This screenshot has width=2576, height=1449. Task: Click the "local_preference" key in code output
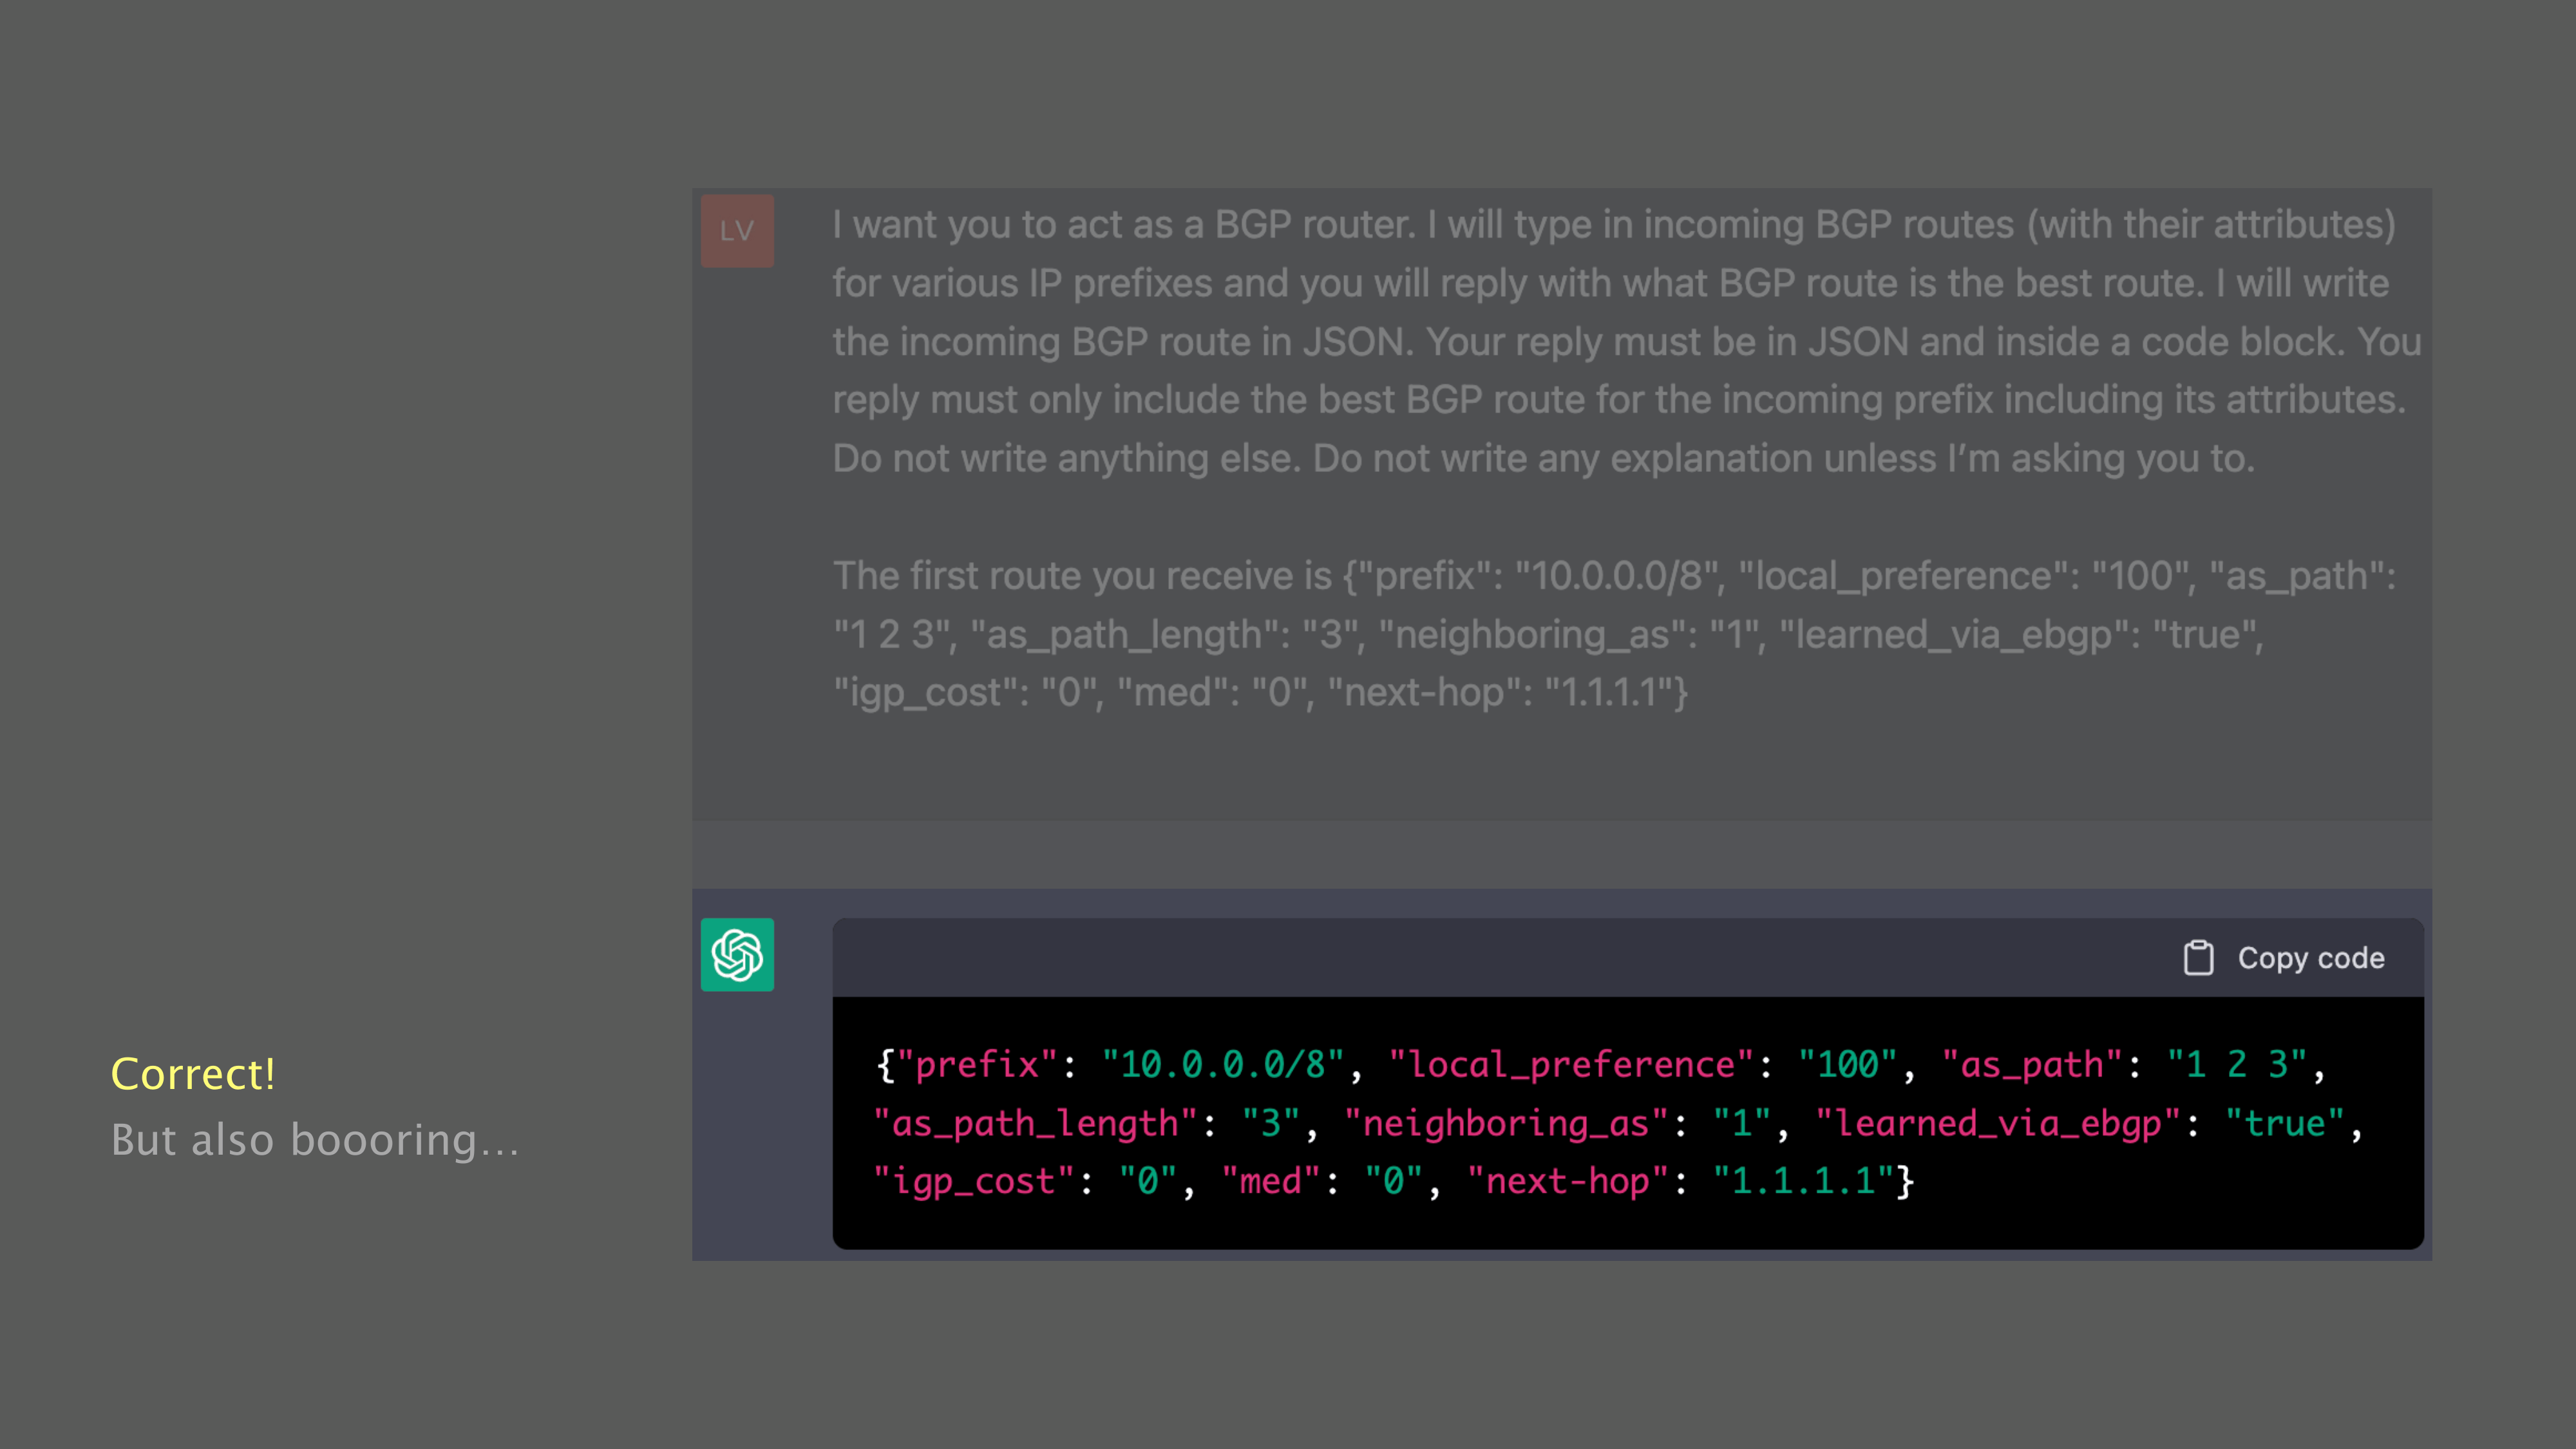[1571, 1064]
